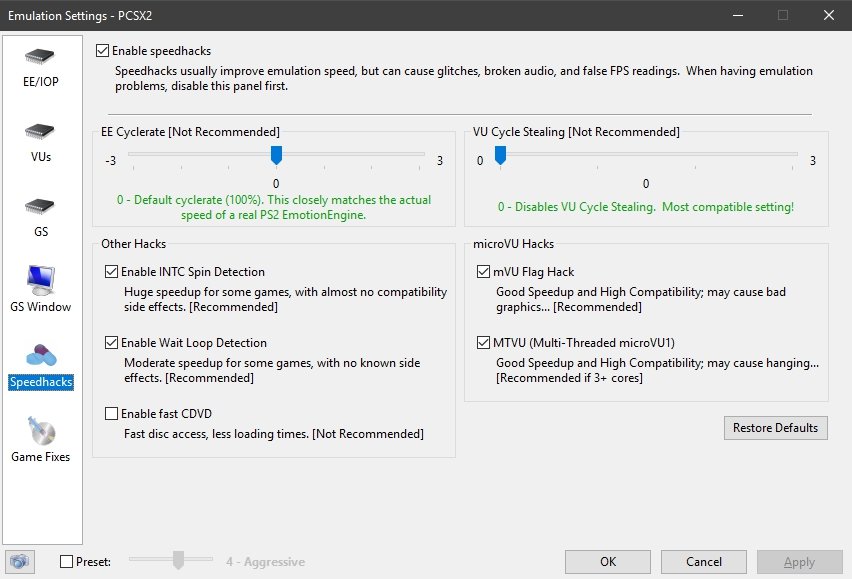The image size is (852, 579).
Task: Click Cancel to discard changes
Action: (704, 562)
